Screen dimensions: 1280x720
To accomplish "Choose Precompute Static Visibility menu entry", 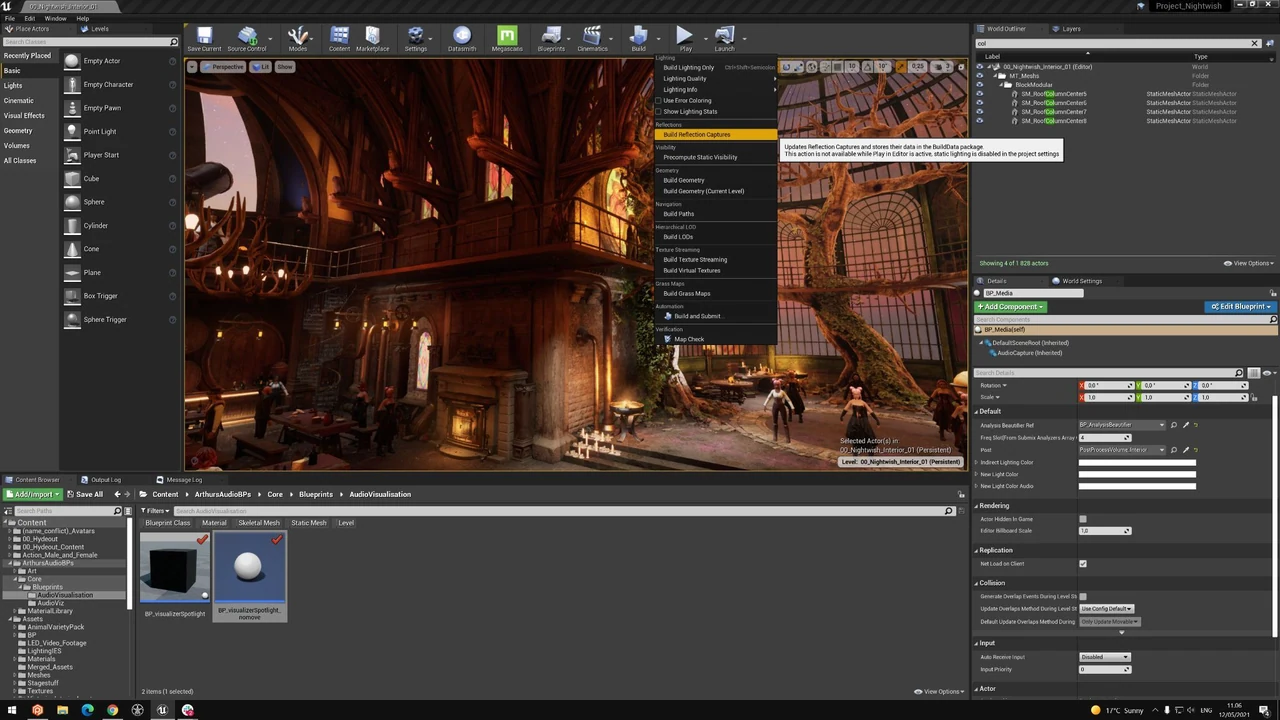I will tap(716, 157).
